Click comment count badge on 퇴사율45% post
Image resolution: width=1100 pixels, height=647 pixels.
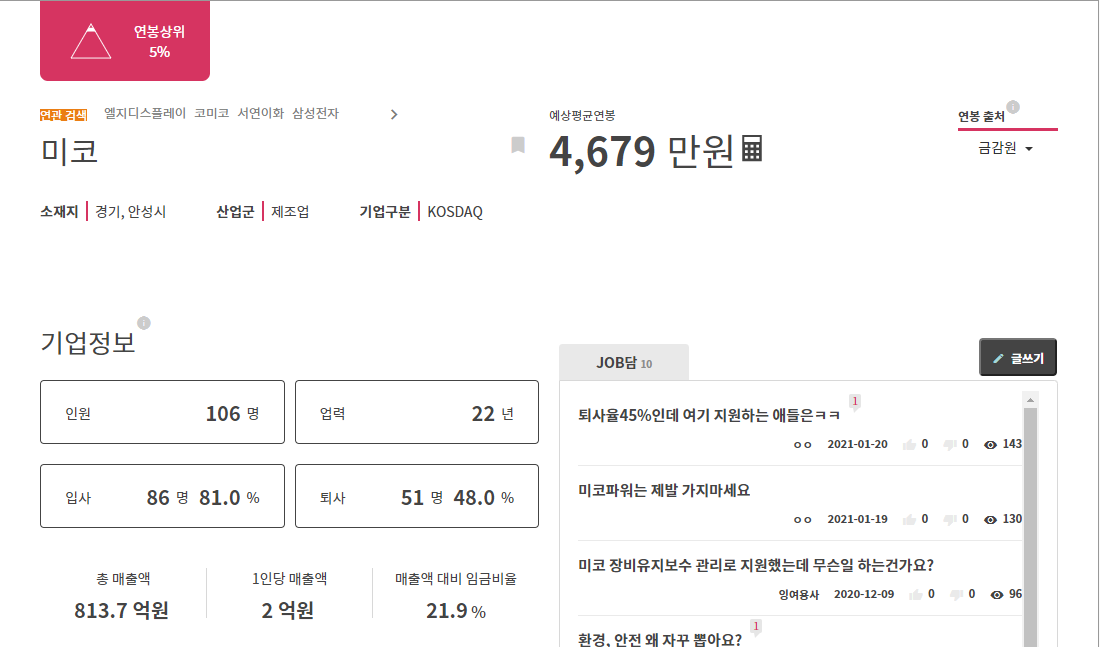pos(854,402)
